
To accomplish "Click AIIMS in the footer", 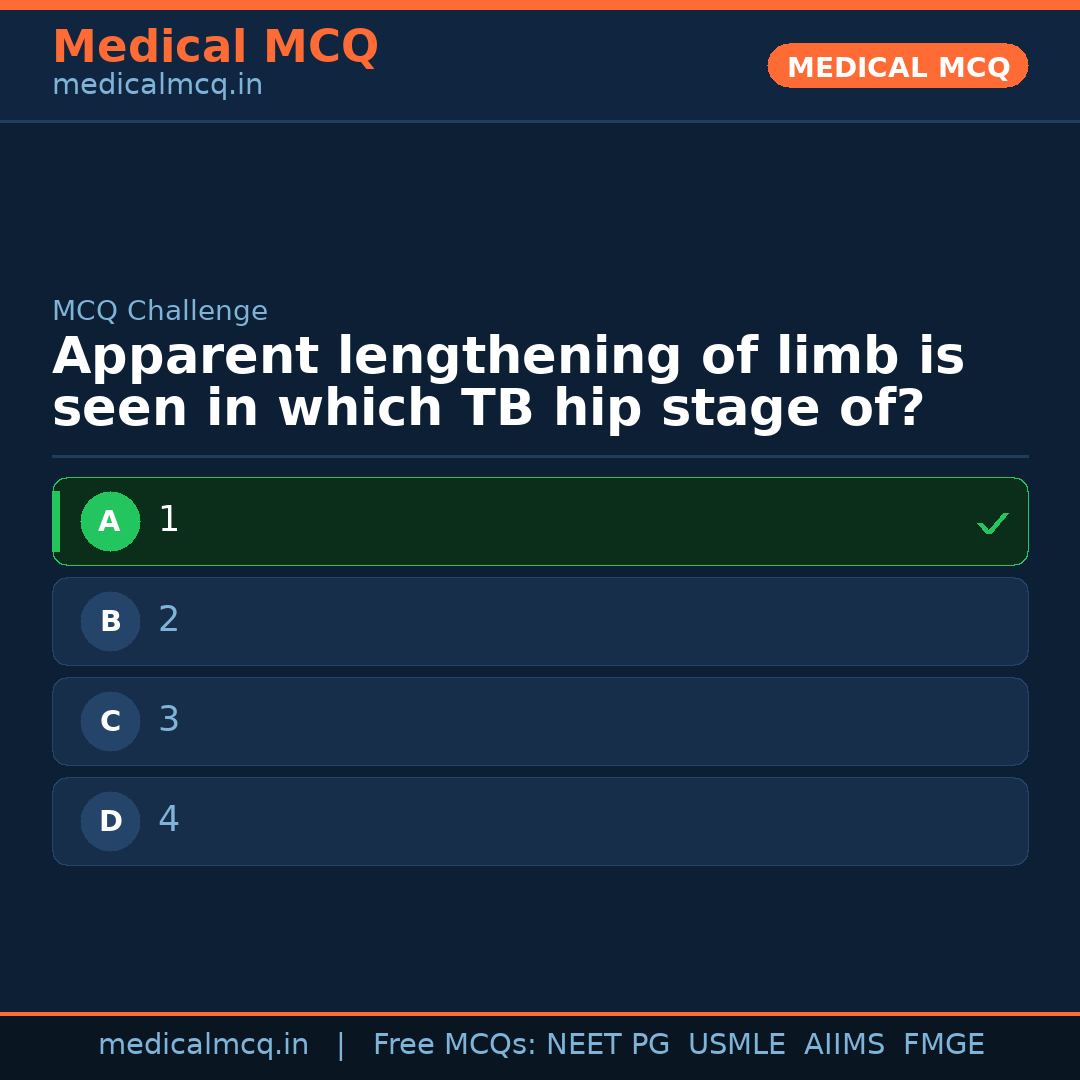I will click(844, 1045).
